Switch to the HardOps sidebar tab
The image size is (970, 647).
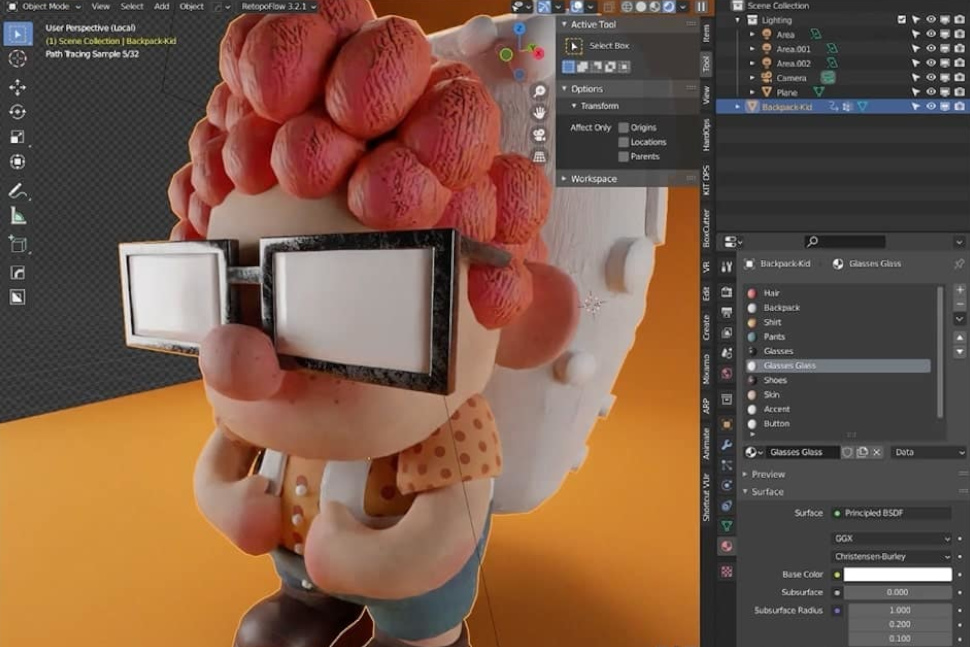pyautogui.click(x=707, y=135)
